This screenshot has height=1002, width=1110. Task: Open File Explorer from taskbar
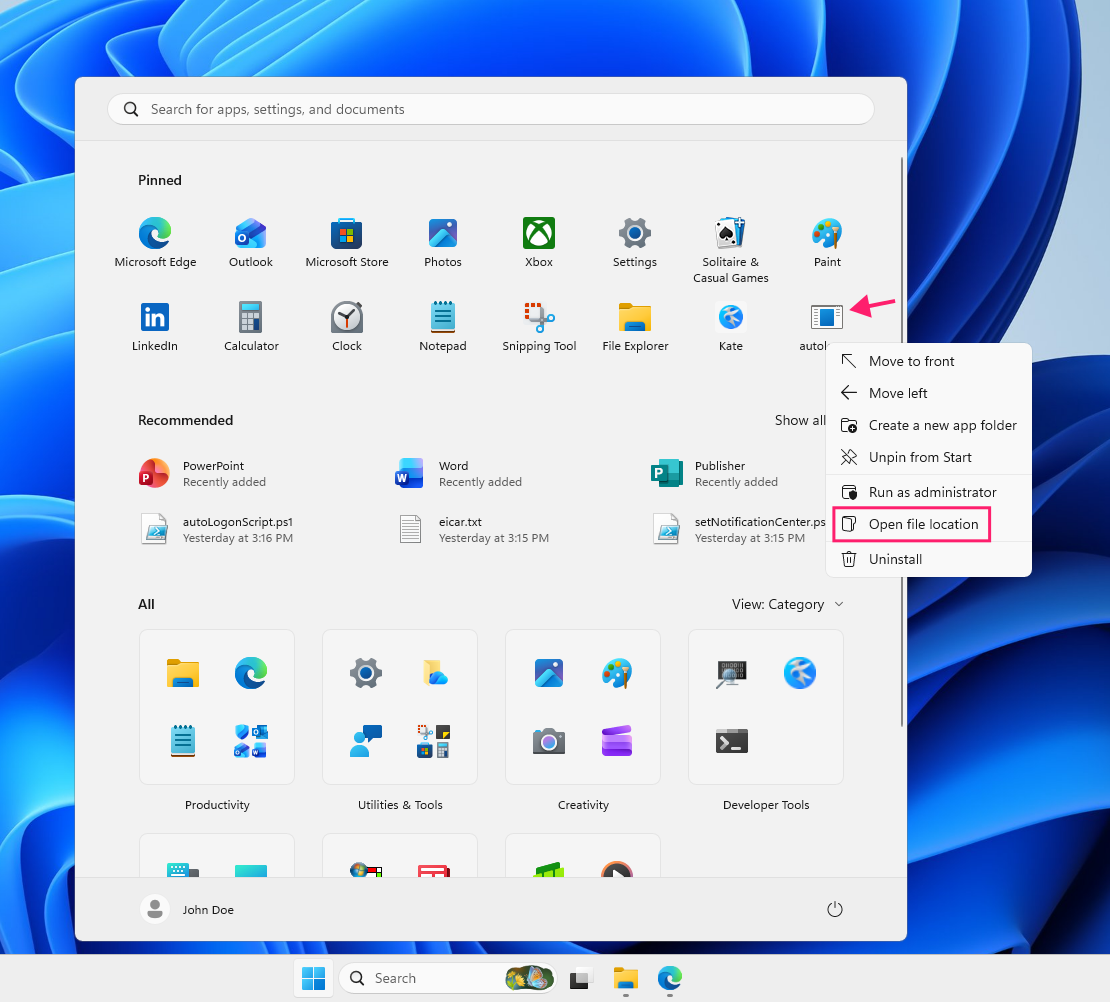tap(625, 978)
